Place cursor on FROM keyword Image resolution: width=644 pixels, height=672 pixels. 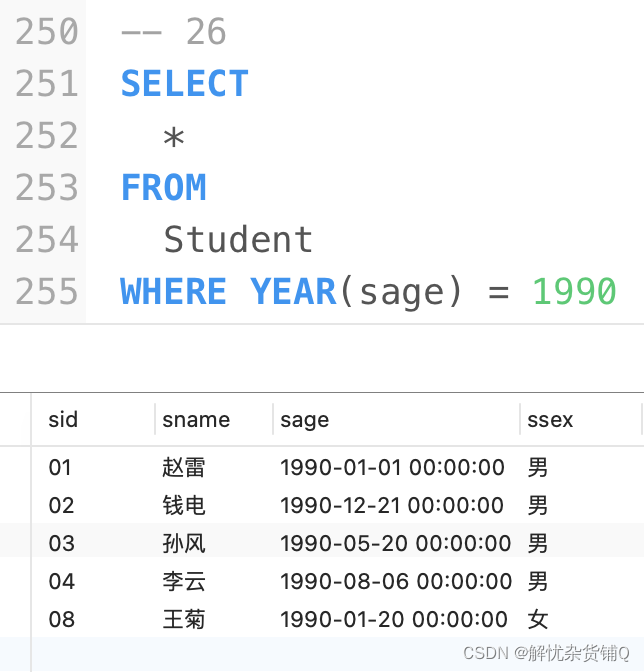pos(164,187)
